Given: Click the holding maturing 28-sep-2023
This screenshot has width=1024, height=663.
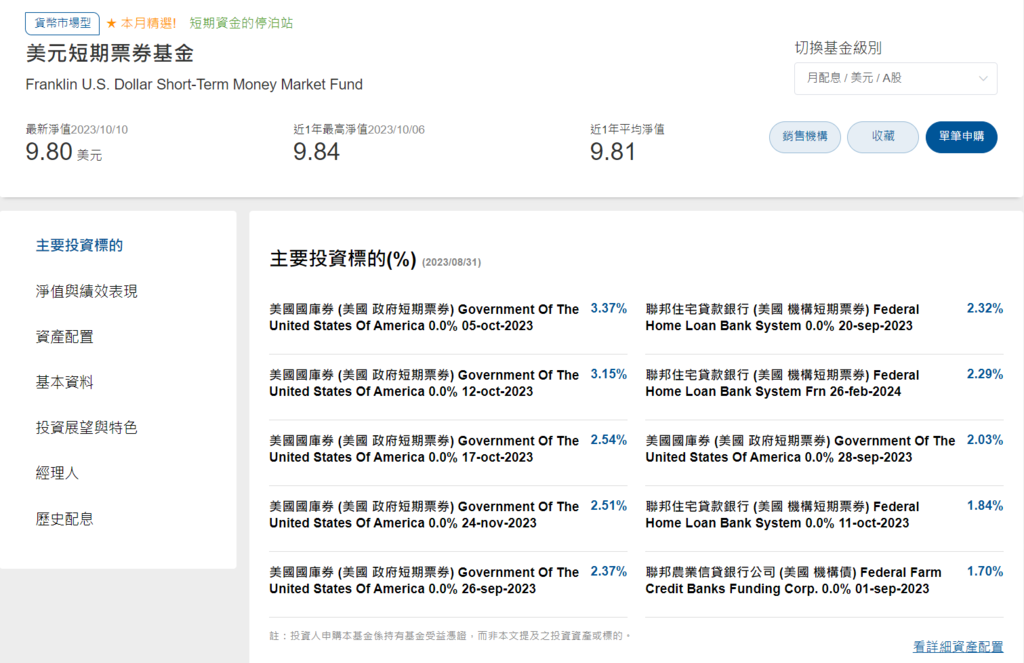Looking at the screenshot, I should tap(800, 449).
